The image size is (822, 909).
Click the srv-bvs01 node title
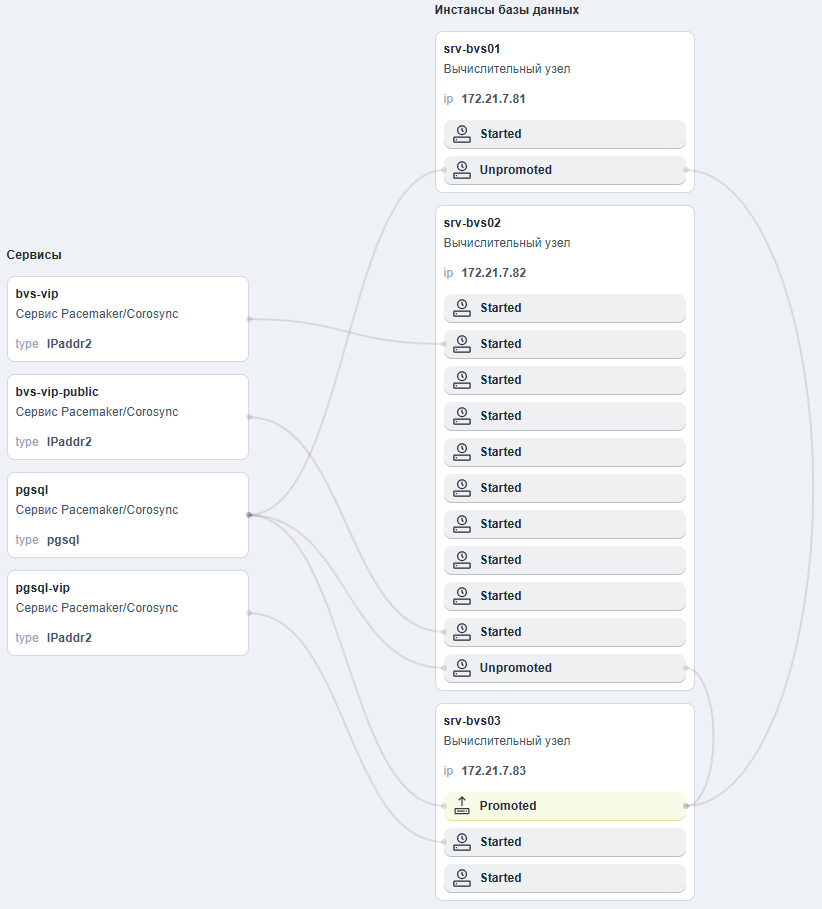(x=471, y=49)
